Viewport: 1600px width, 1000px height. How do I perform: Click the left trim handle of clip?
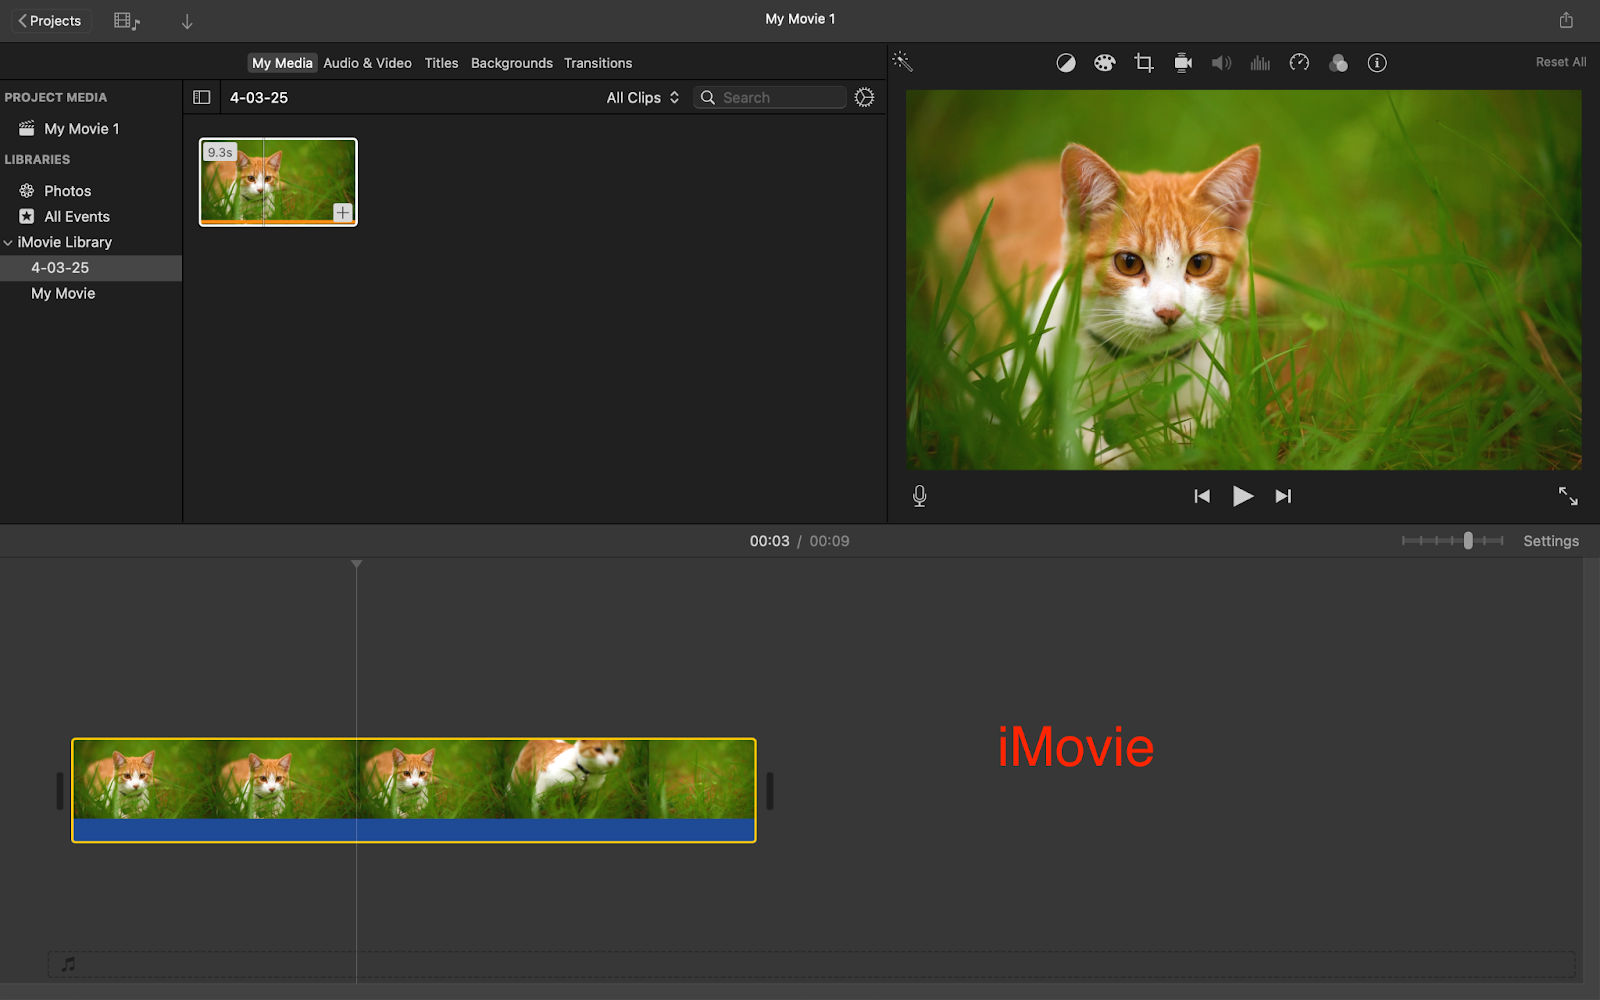click(60, 791)
